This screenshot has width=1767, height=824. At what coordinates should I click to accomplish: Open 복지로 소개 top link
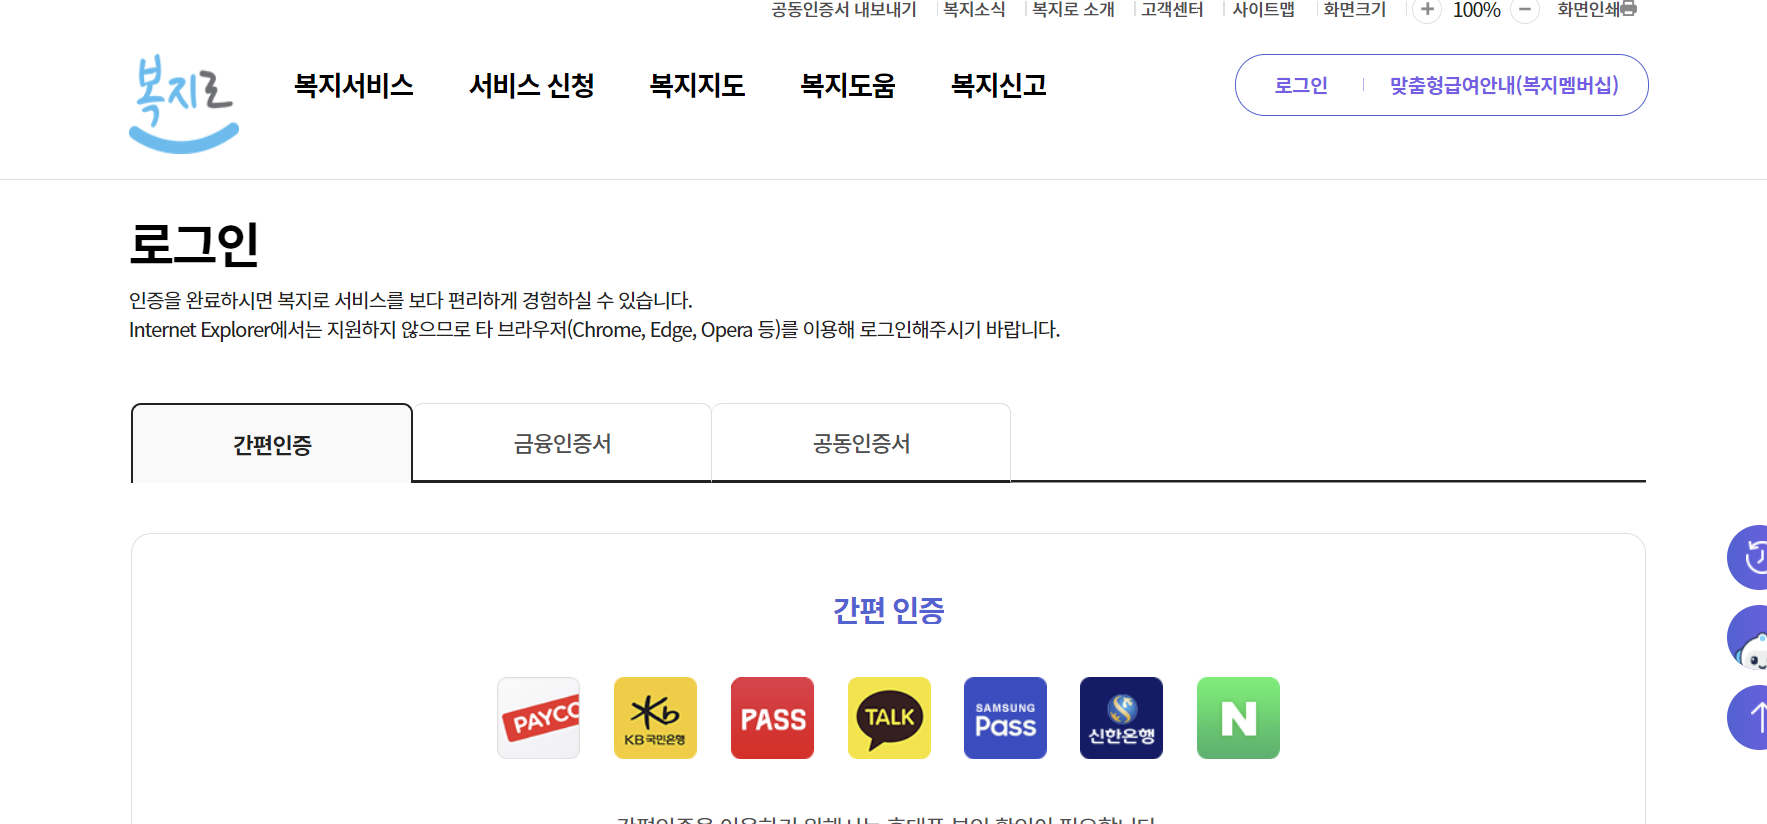(1073, 10)
